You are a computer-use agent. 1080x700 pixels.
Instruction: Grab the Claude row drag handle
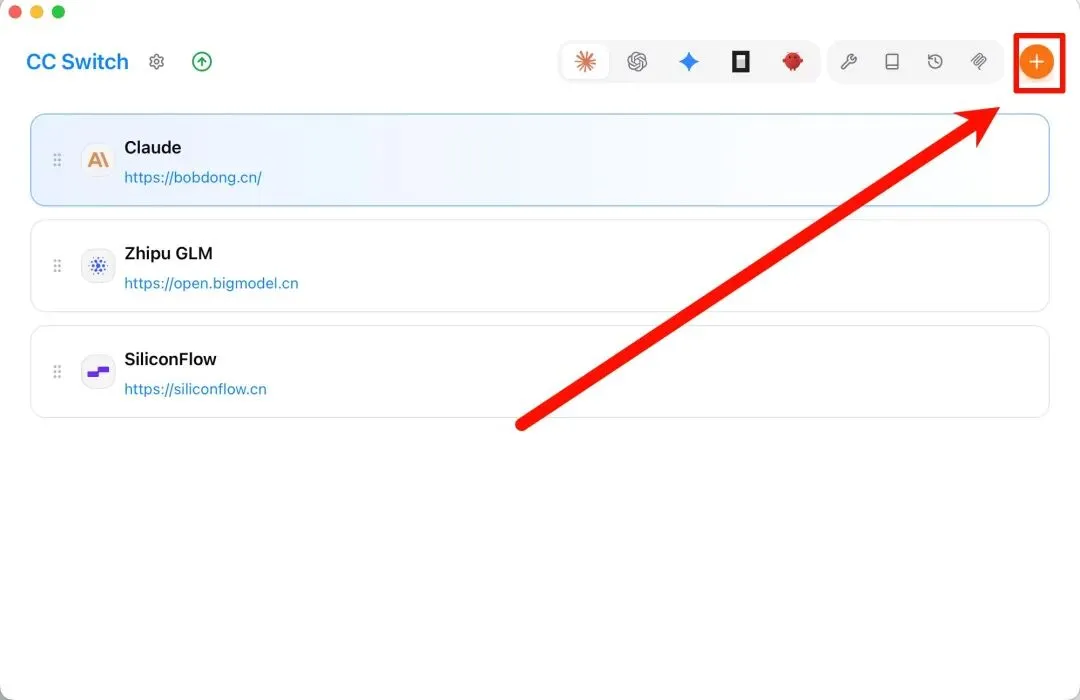pos(57,160)
